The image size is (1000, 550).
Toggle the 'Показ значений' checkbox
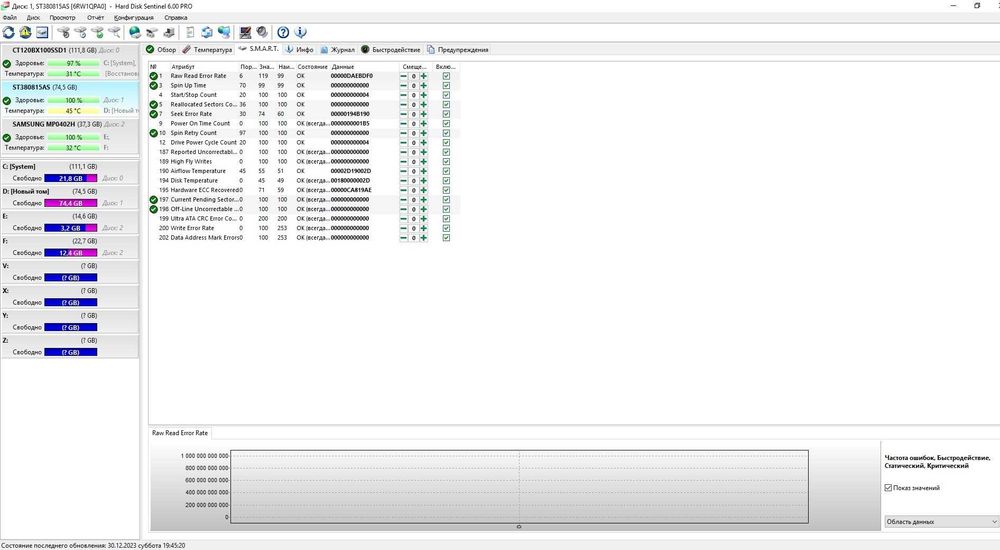(x=888, y=487)
